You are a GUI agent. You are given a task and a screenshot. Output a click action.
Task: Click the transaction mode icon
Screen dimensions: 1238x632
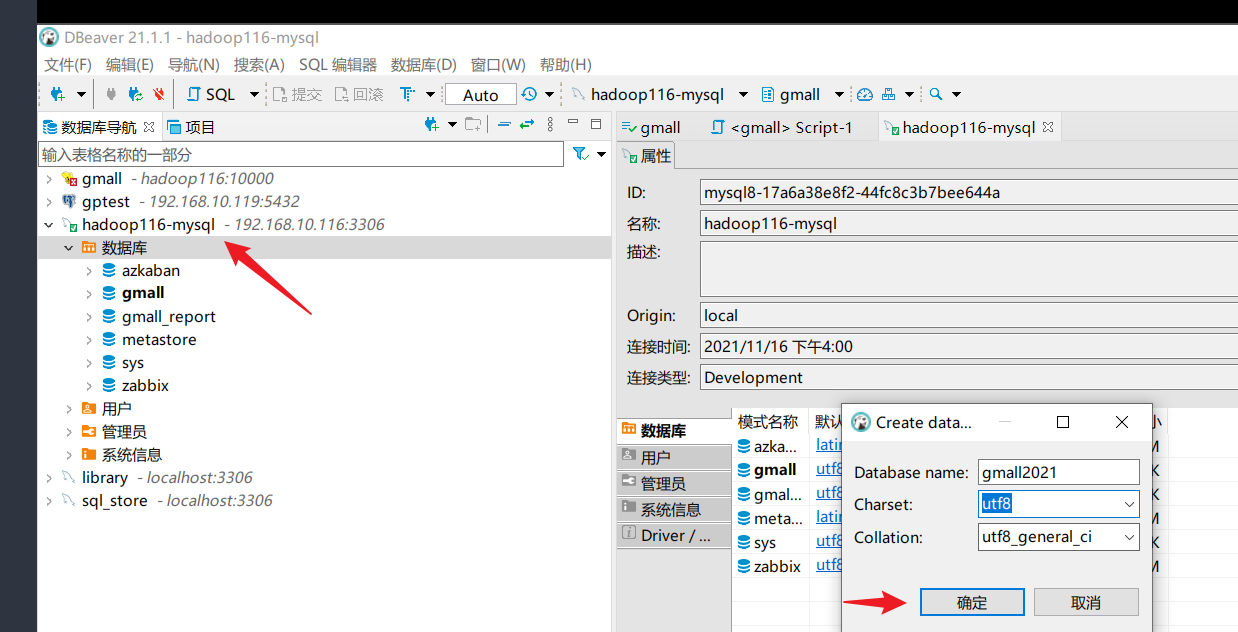pos(407,94)
